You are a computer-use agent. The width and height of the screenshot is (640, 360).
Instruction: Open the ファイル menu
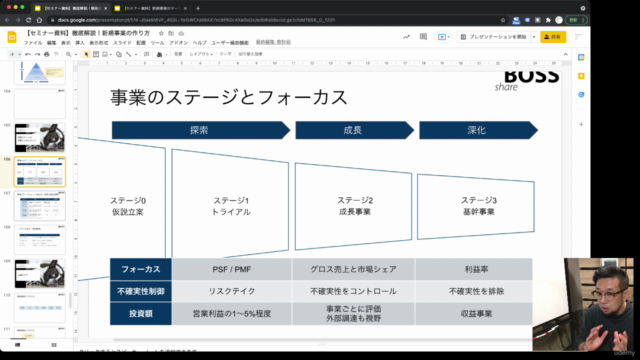33,43
